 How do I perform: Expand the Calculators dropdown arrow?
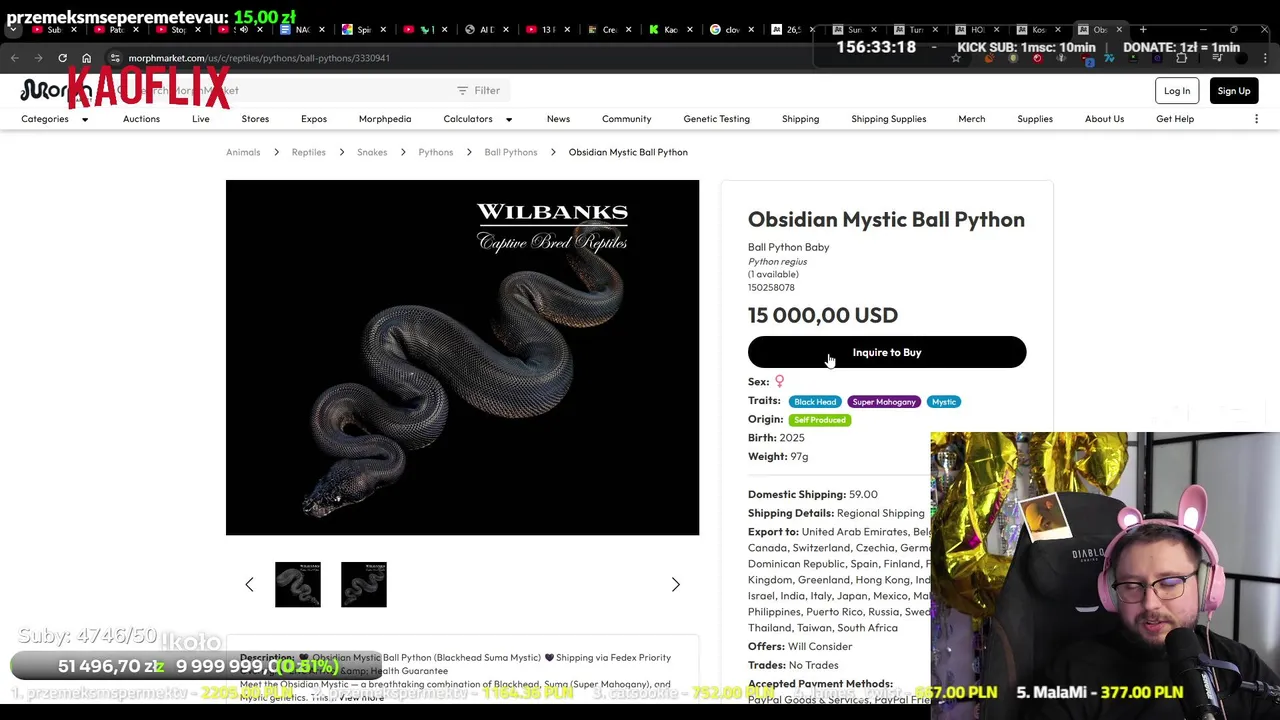[x=508, y=120]
